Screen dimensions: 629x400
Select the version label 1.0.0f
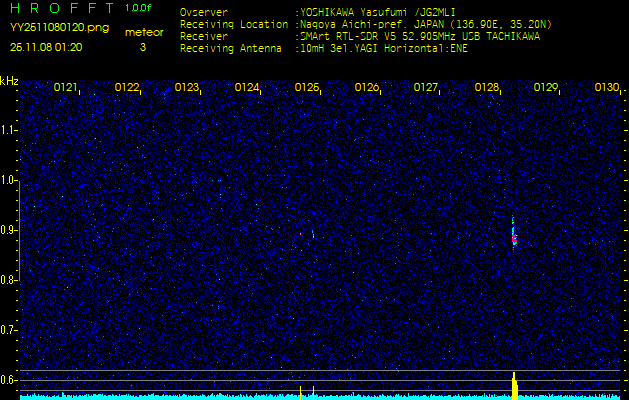pyautogui.click(x=138, y=8)
